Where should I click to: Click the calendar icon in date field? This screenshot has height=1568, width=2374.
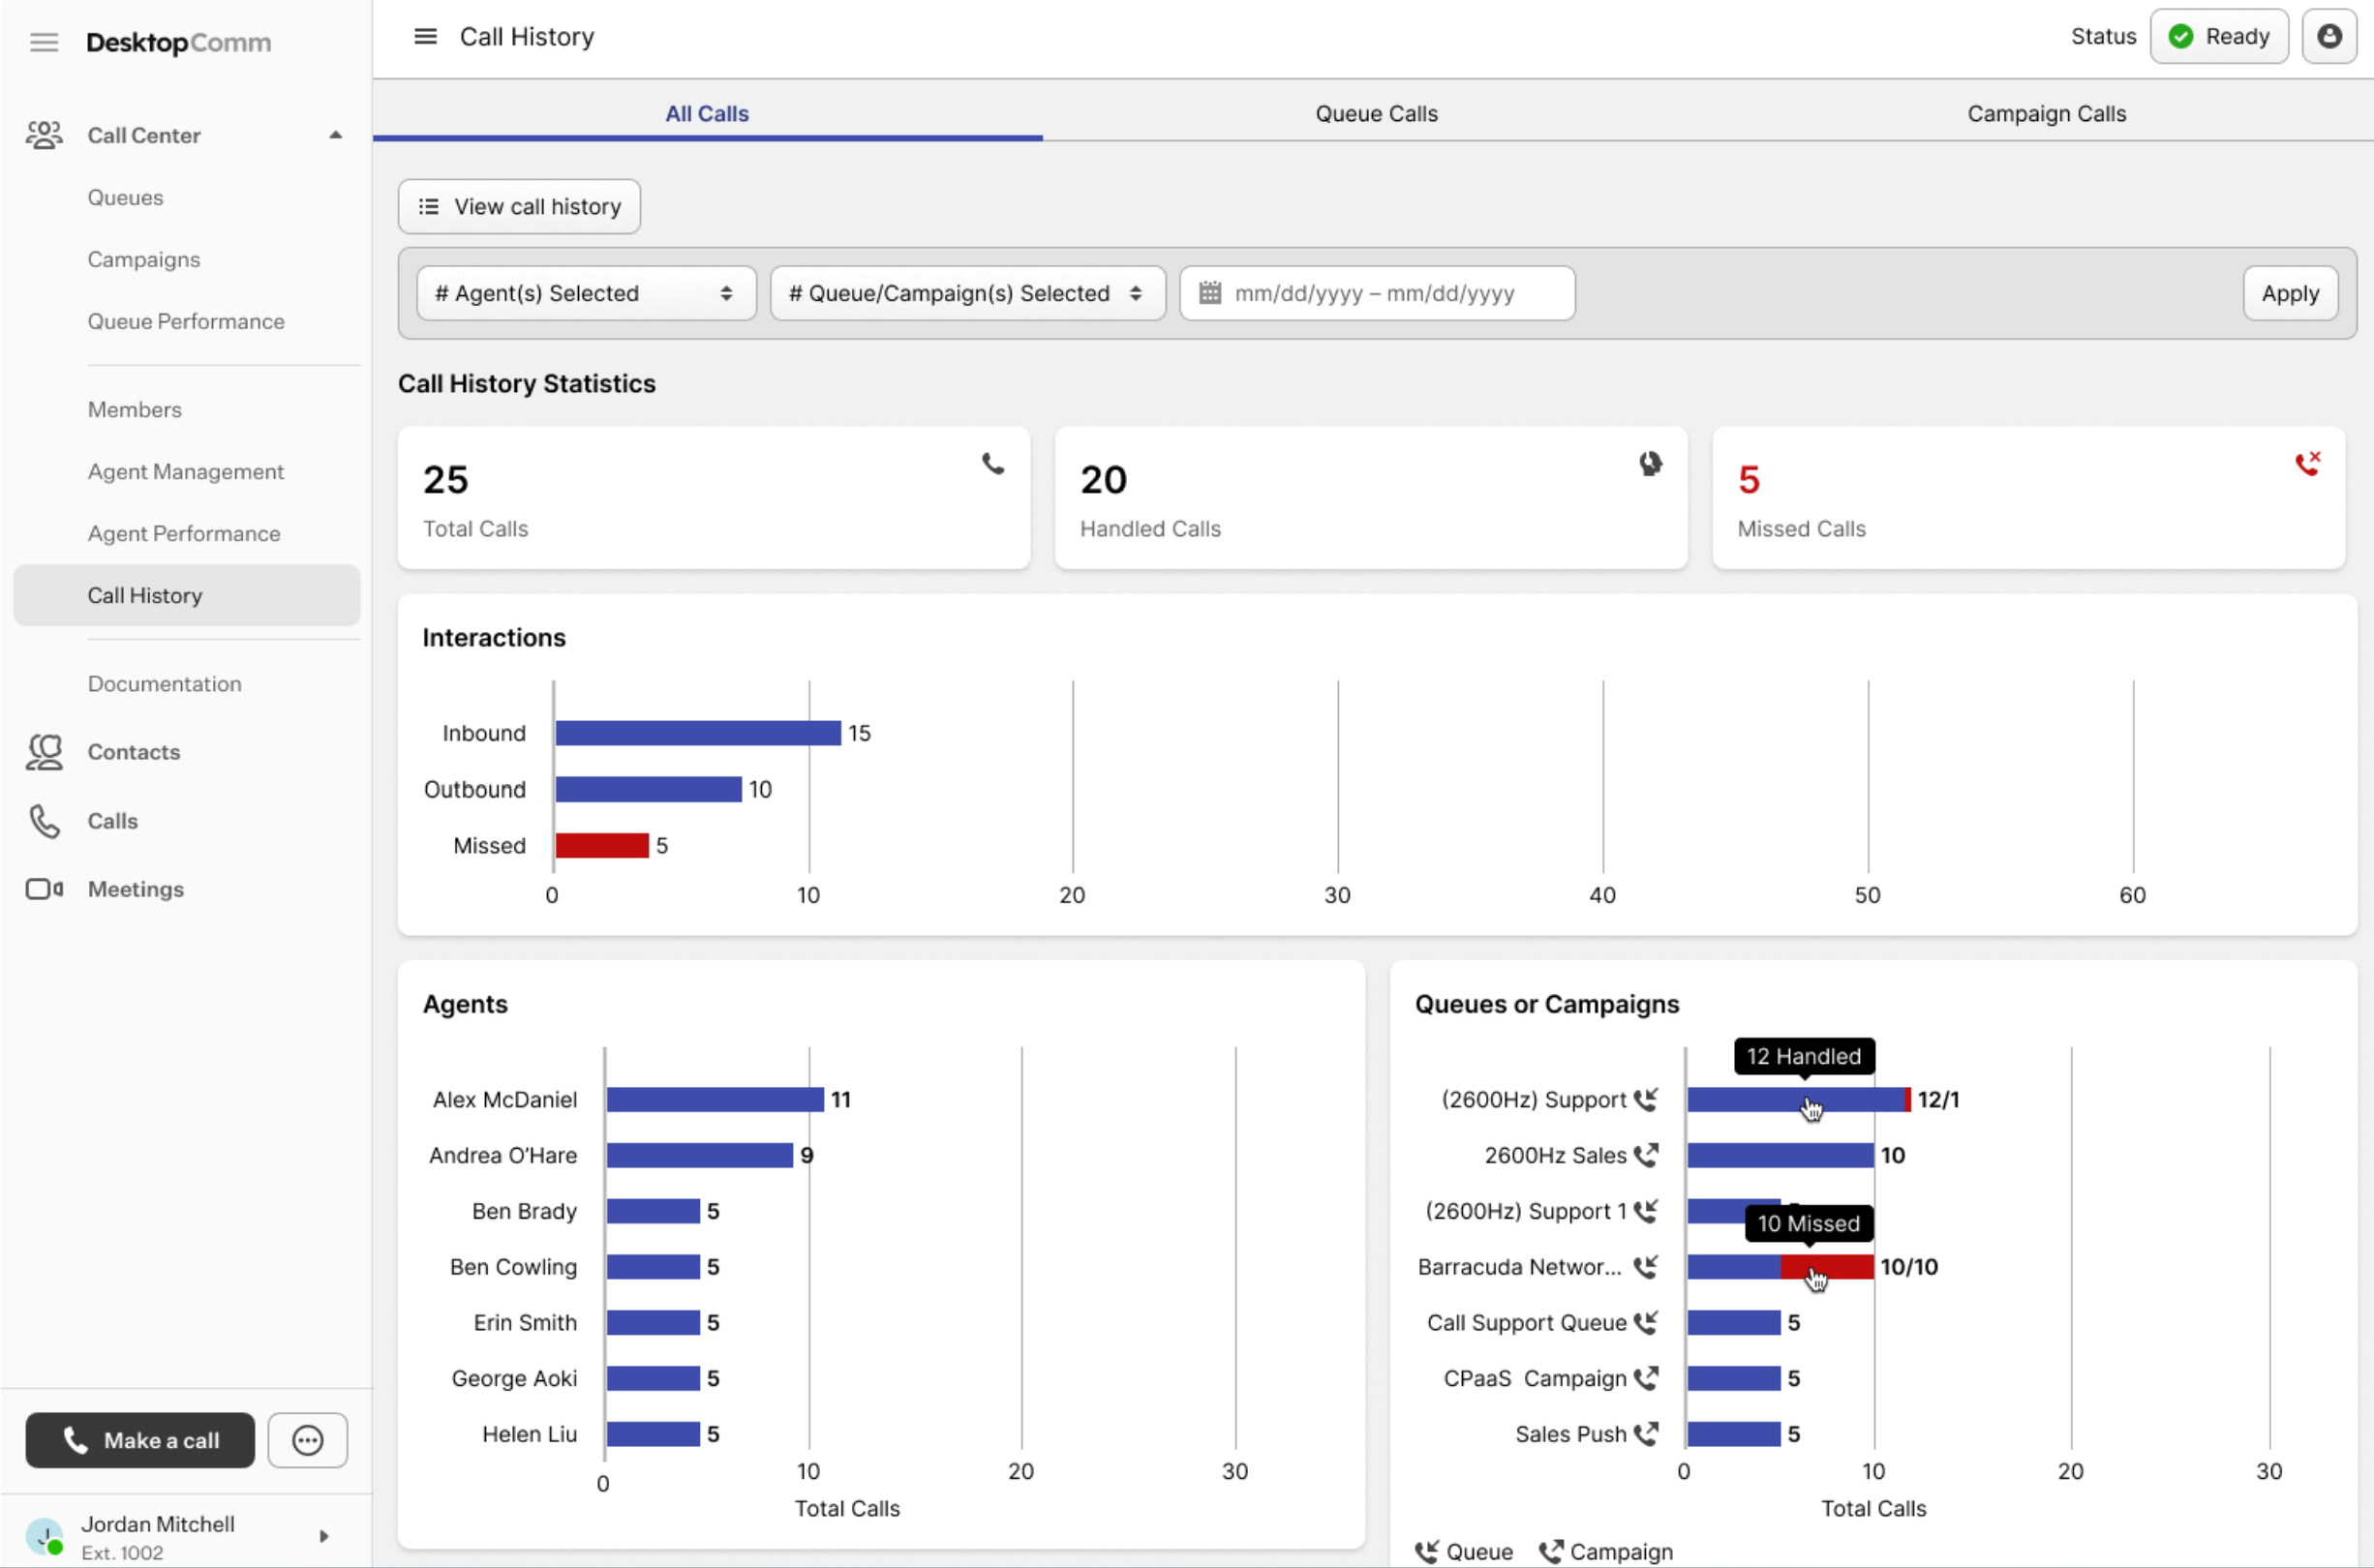[x=1210, y=293]
